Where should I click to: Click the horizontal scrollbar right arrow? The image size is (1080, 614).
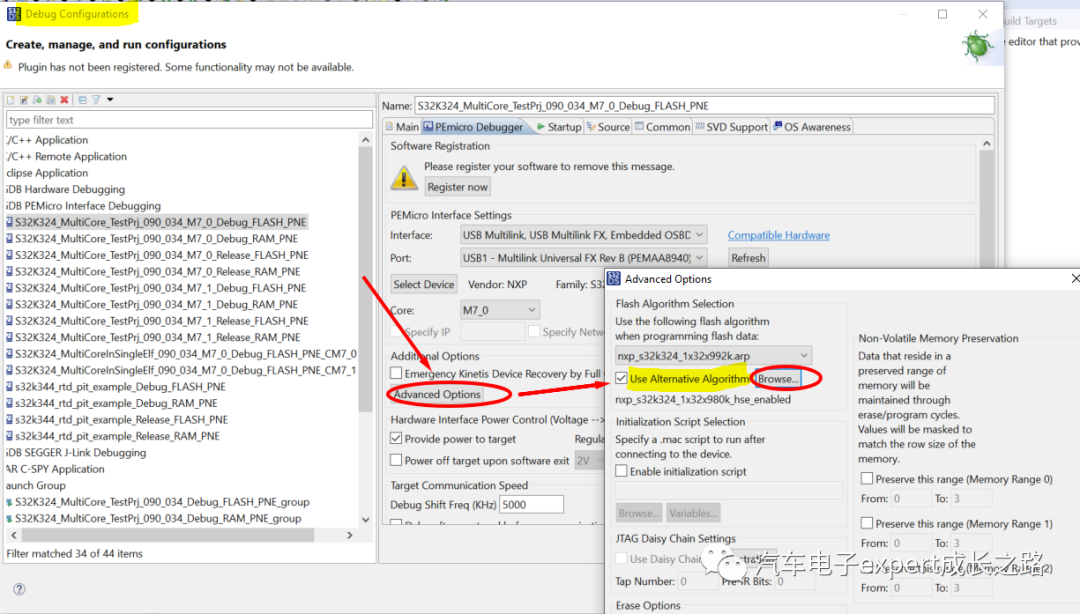coord(350,535)
